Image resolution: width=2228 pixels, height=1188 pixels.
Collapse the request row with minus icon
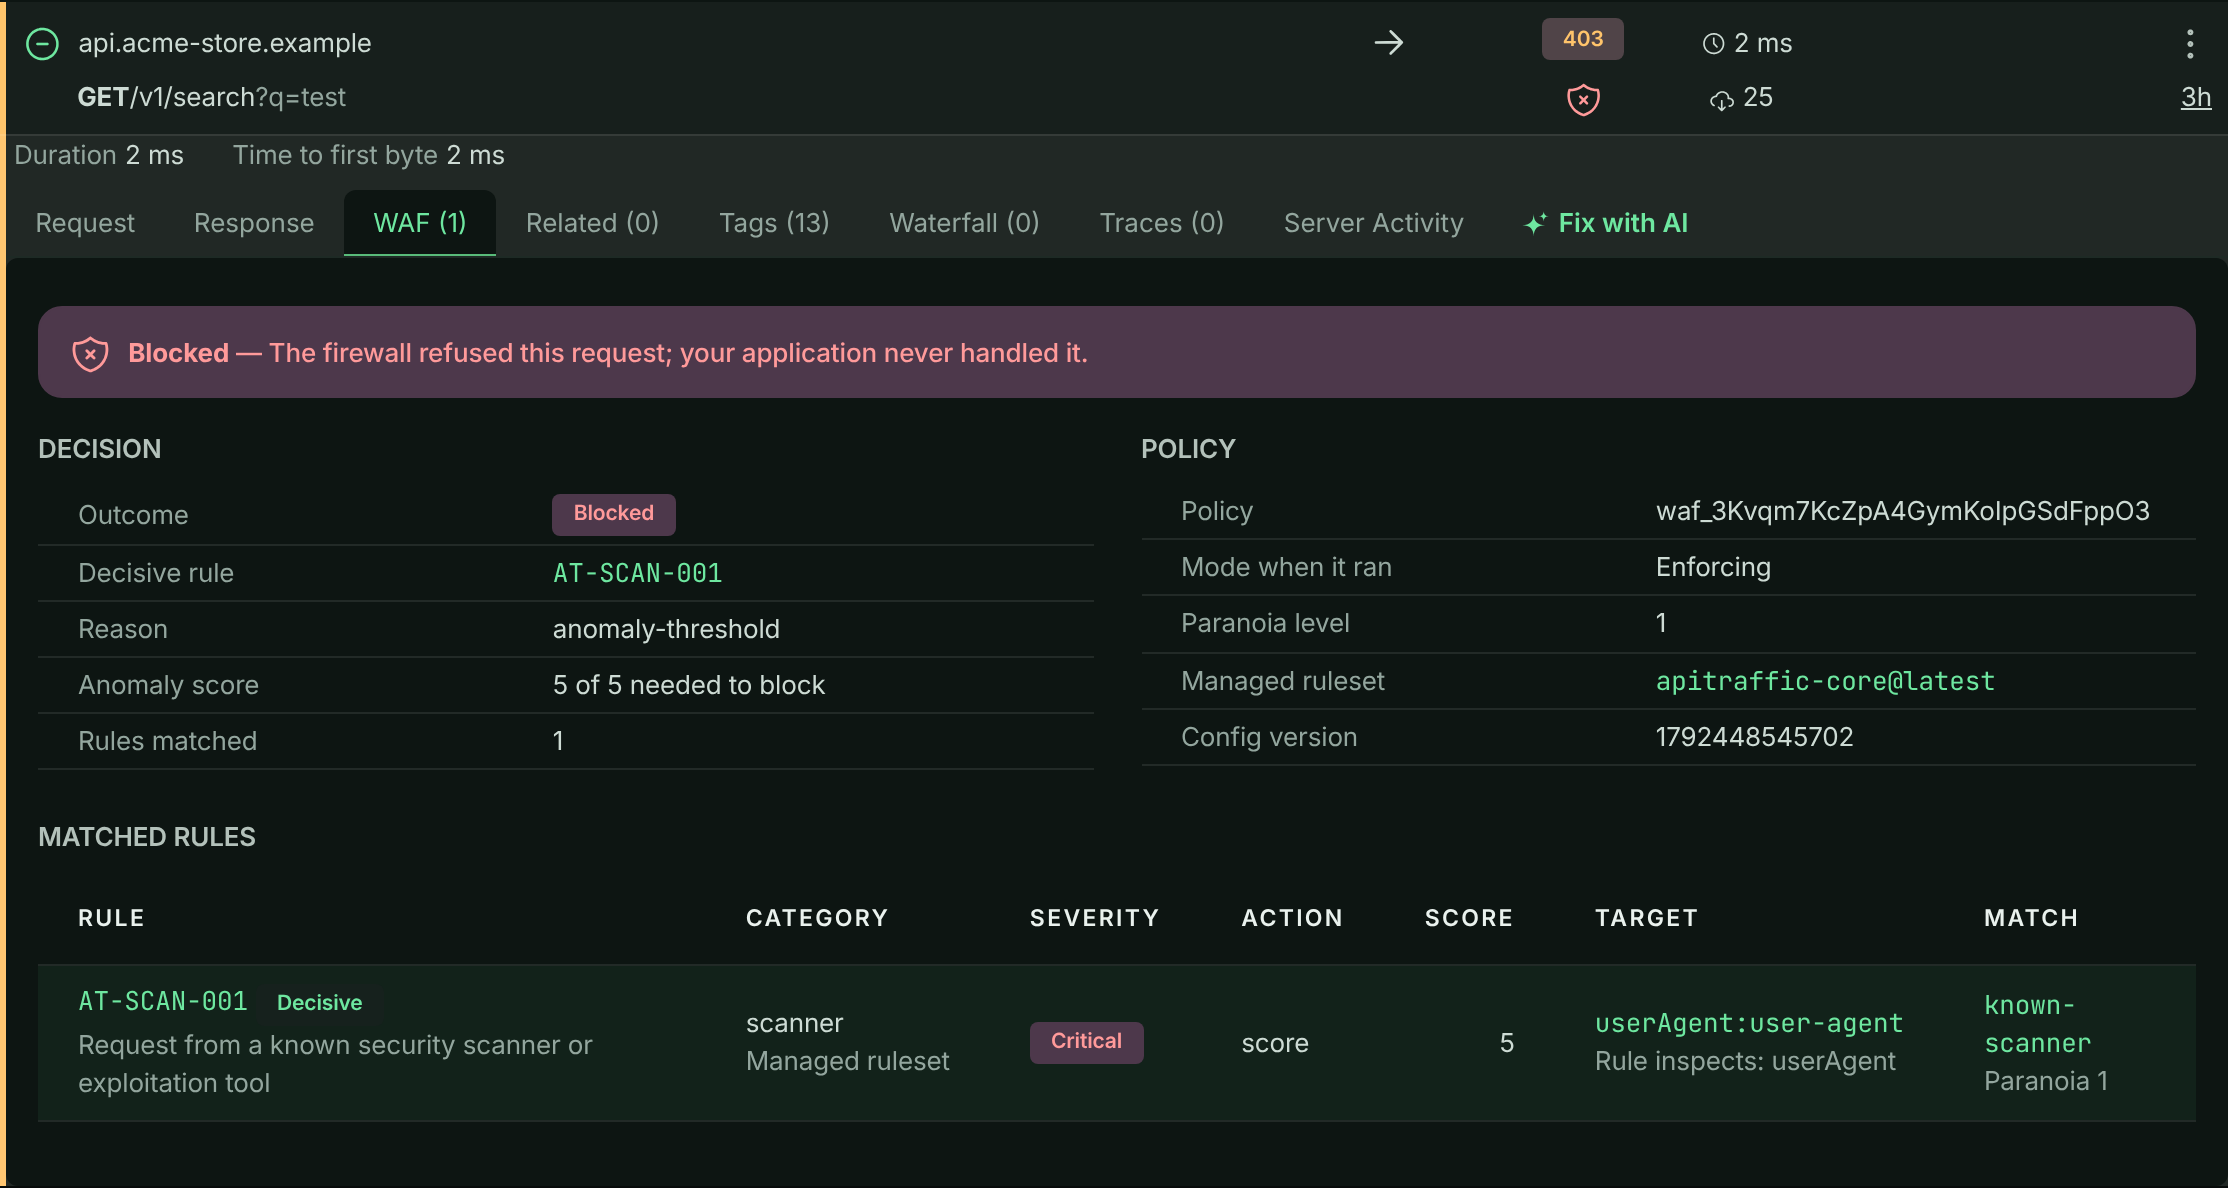tap(42, 43)
